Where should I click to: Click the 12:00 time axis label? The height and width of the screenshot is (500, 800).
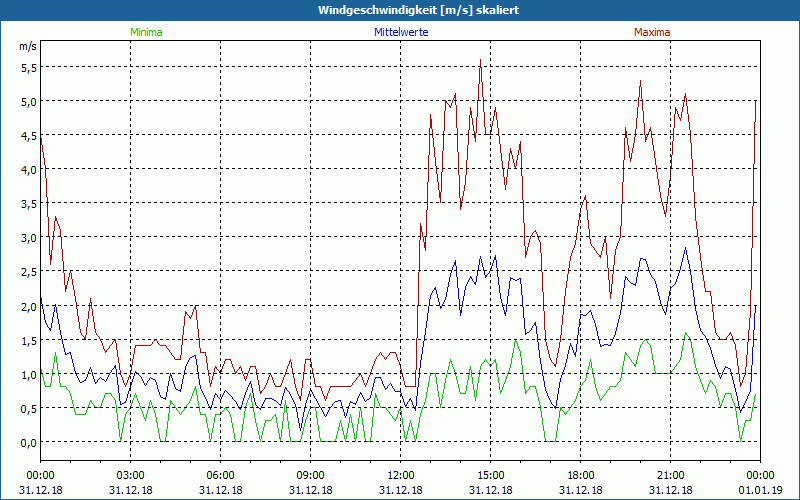pos(401,475)
